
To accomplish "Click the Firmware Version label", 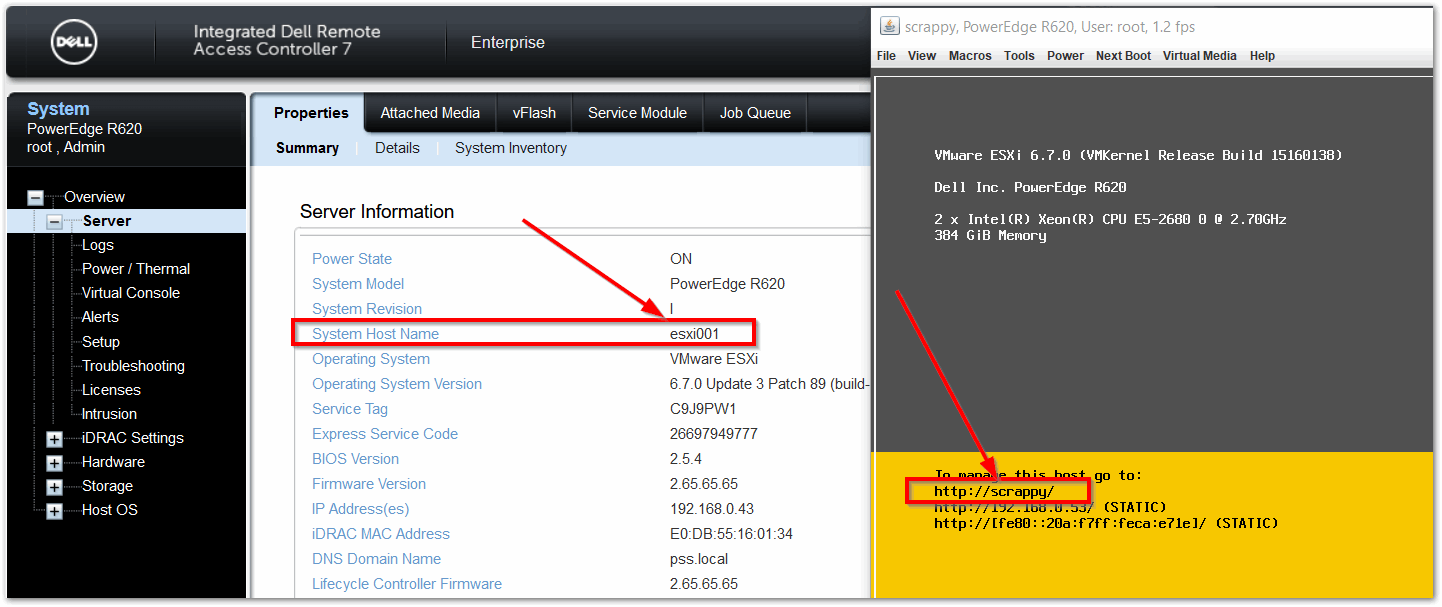I will 369,484.
